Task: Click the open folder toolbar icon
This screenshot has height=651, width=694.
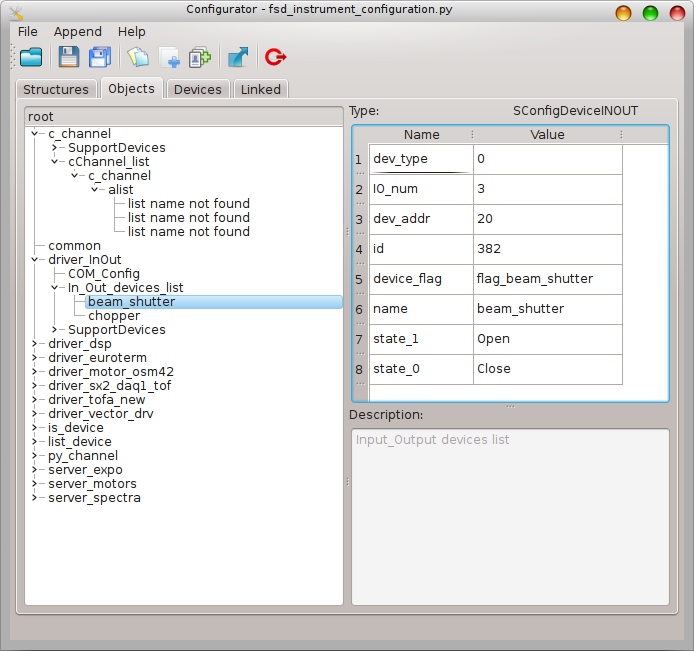Action: pyautogui.click(x=31, y=57)
